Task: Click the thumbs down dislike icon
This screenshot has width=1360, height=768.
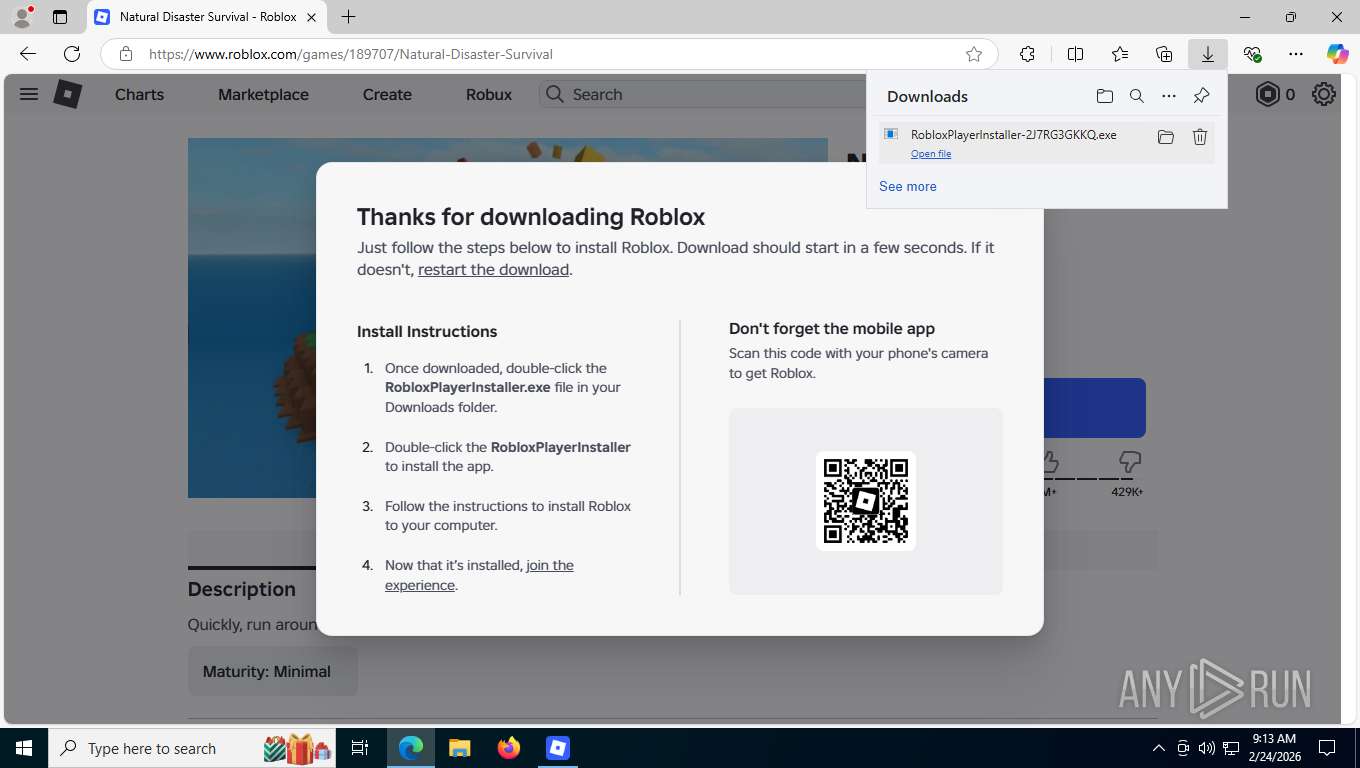Action: [1130, 462]
